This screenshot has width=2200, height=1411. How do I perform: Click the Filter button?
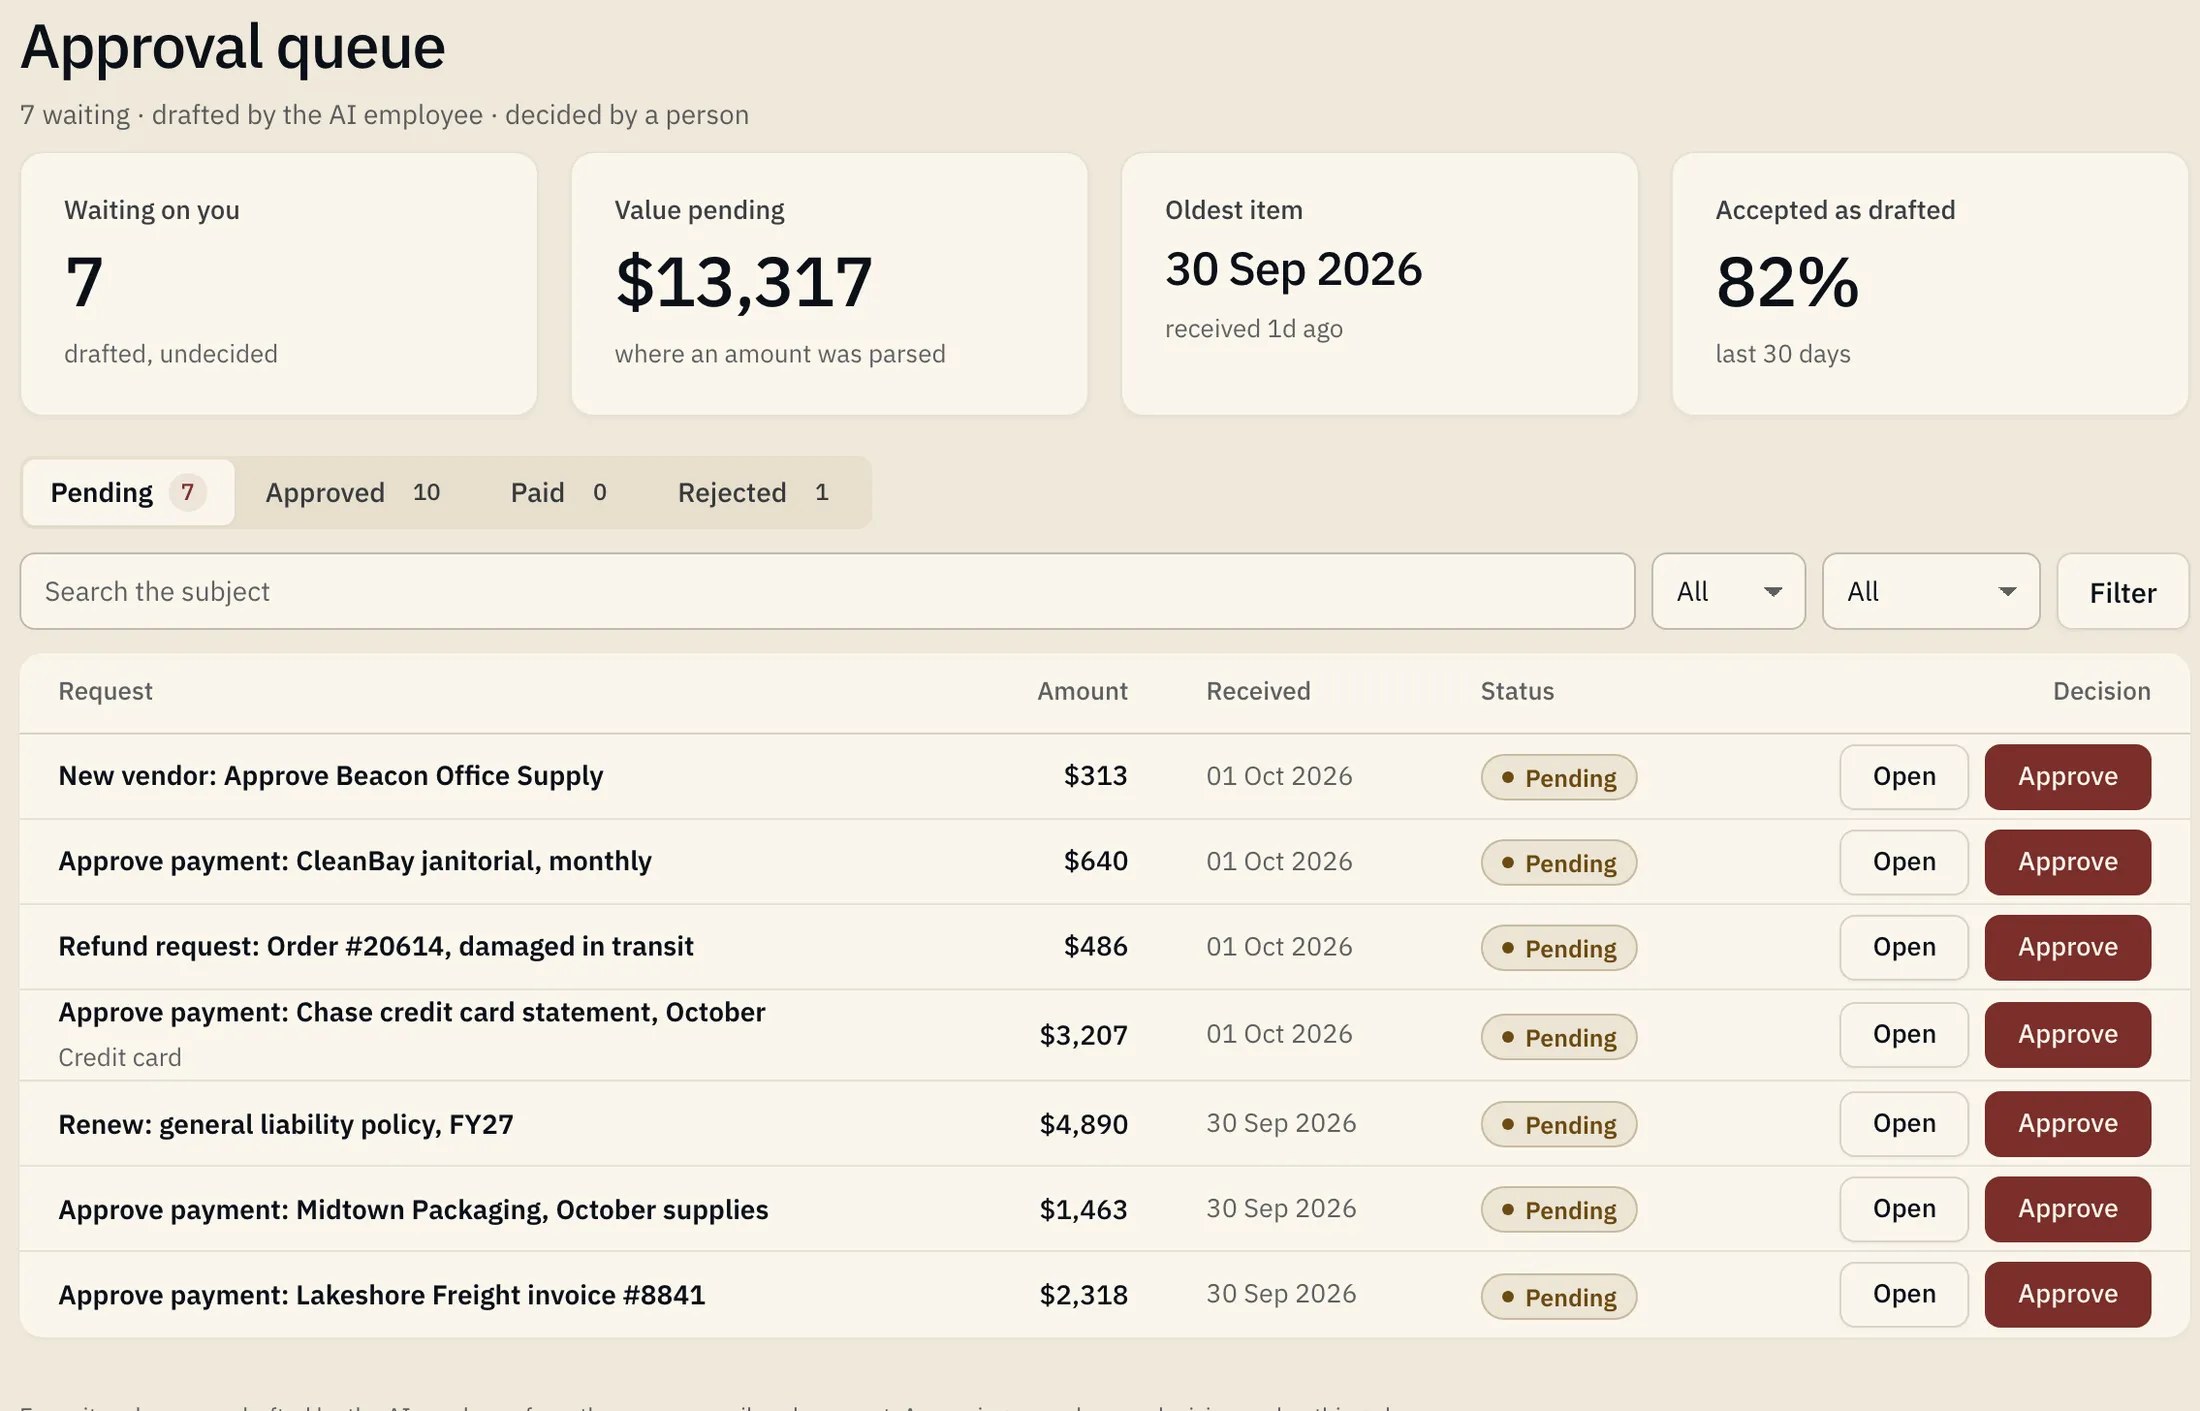[2122, 592]
